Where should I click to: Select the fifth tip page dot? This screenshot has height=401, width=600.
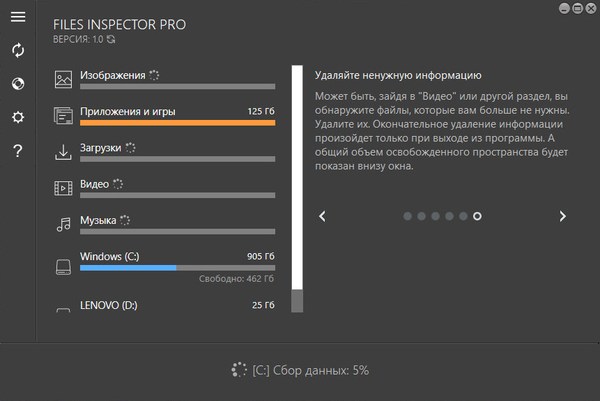[463, 215]
